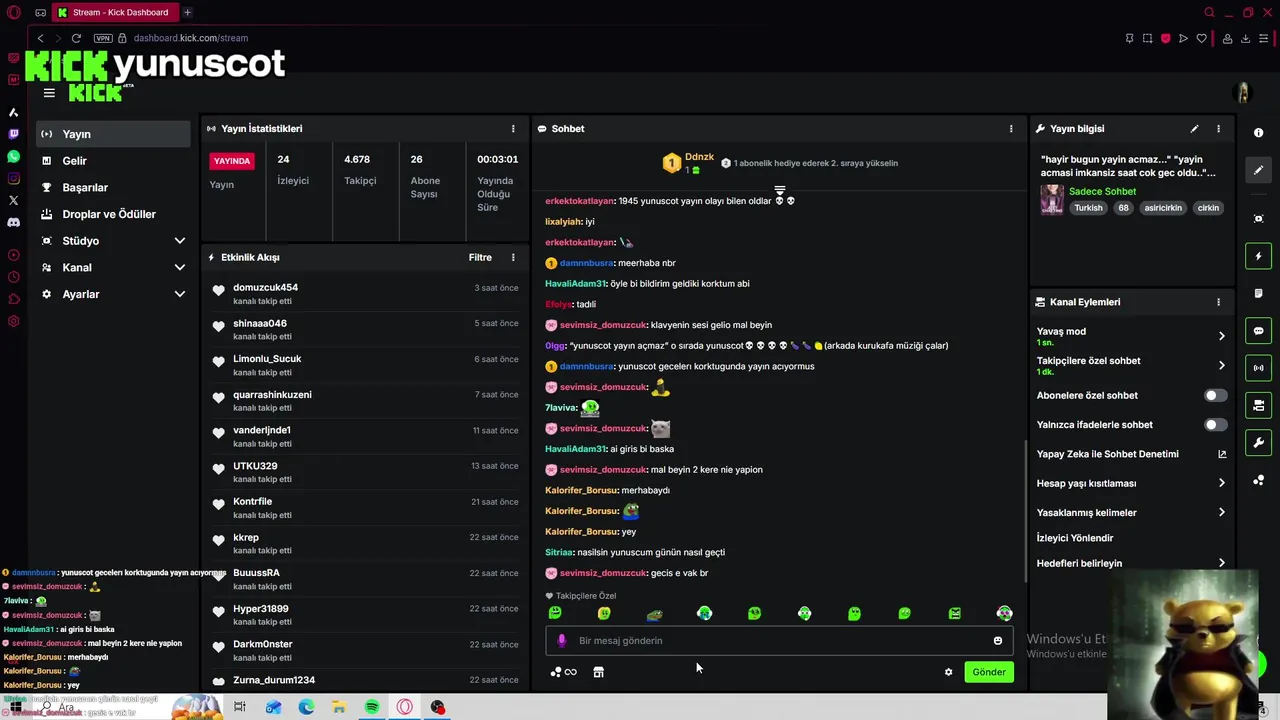Viewport: 1280px width, 720px height.
Task: Click the chat bubble icon in right toolbar
Action: 1259,331
